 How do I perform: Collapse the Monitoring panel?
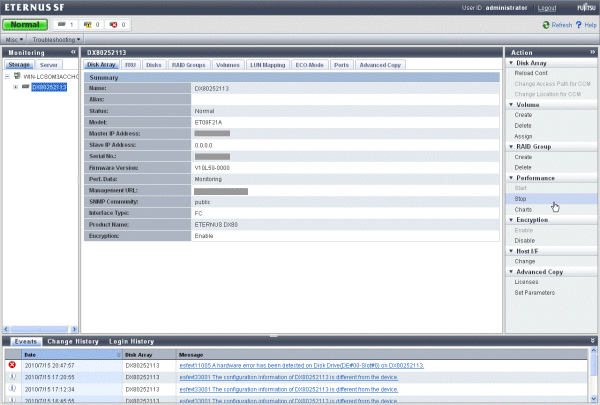point(73,52)
